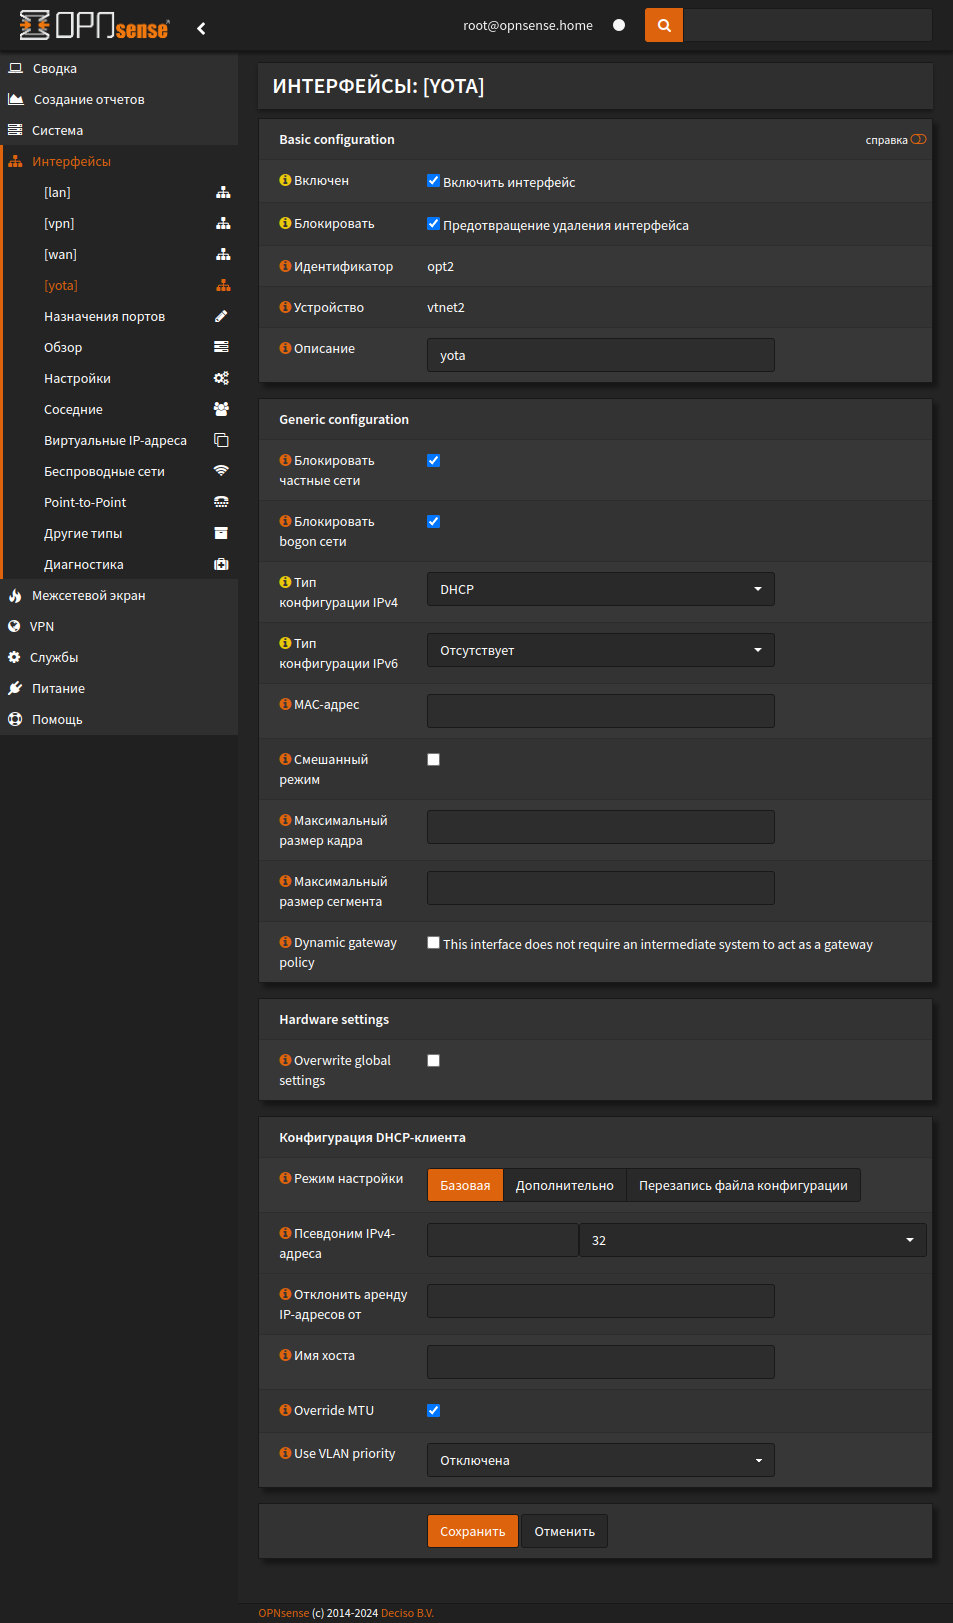
Task: Click the pencil icon for Назначения портов
Action: pyautogui.click(x=221, y=316)
